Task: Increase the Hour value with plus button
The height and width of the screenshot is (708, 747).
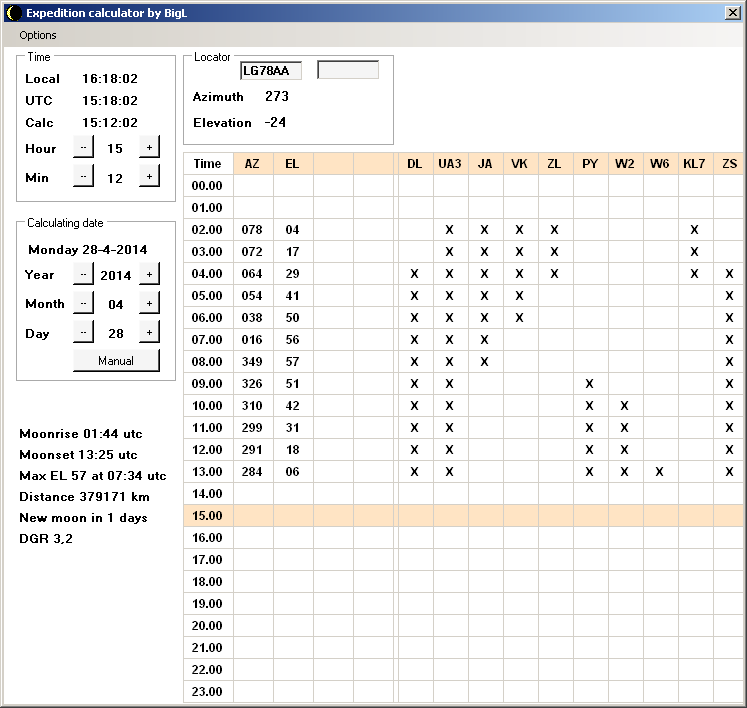Action: (x=149, y=147)
